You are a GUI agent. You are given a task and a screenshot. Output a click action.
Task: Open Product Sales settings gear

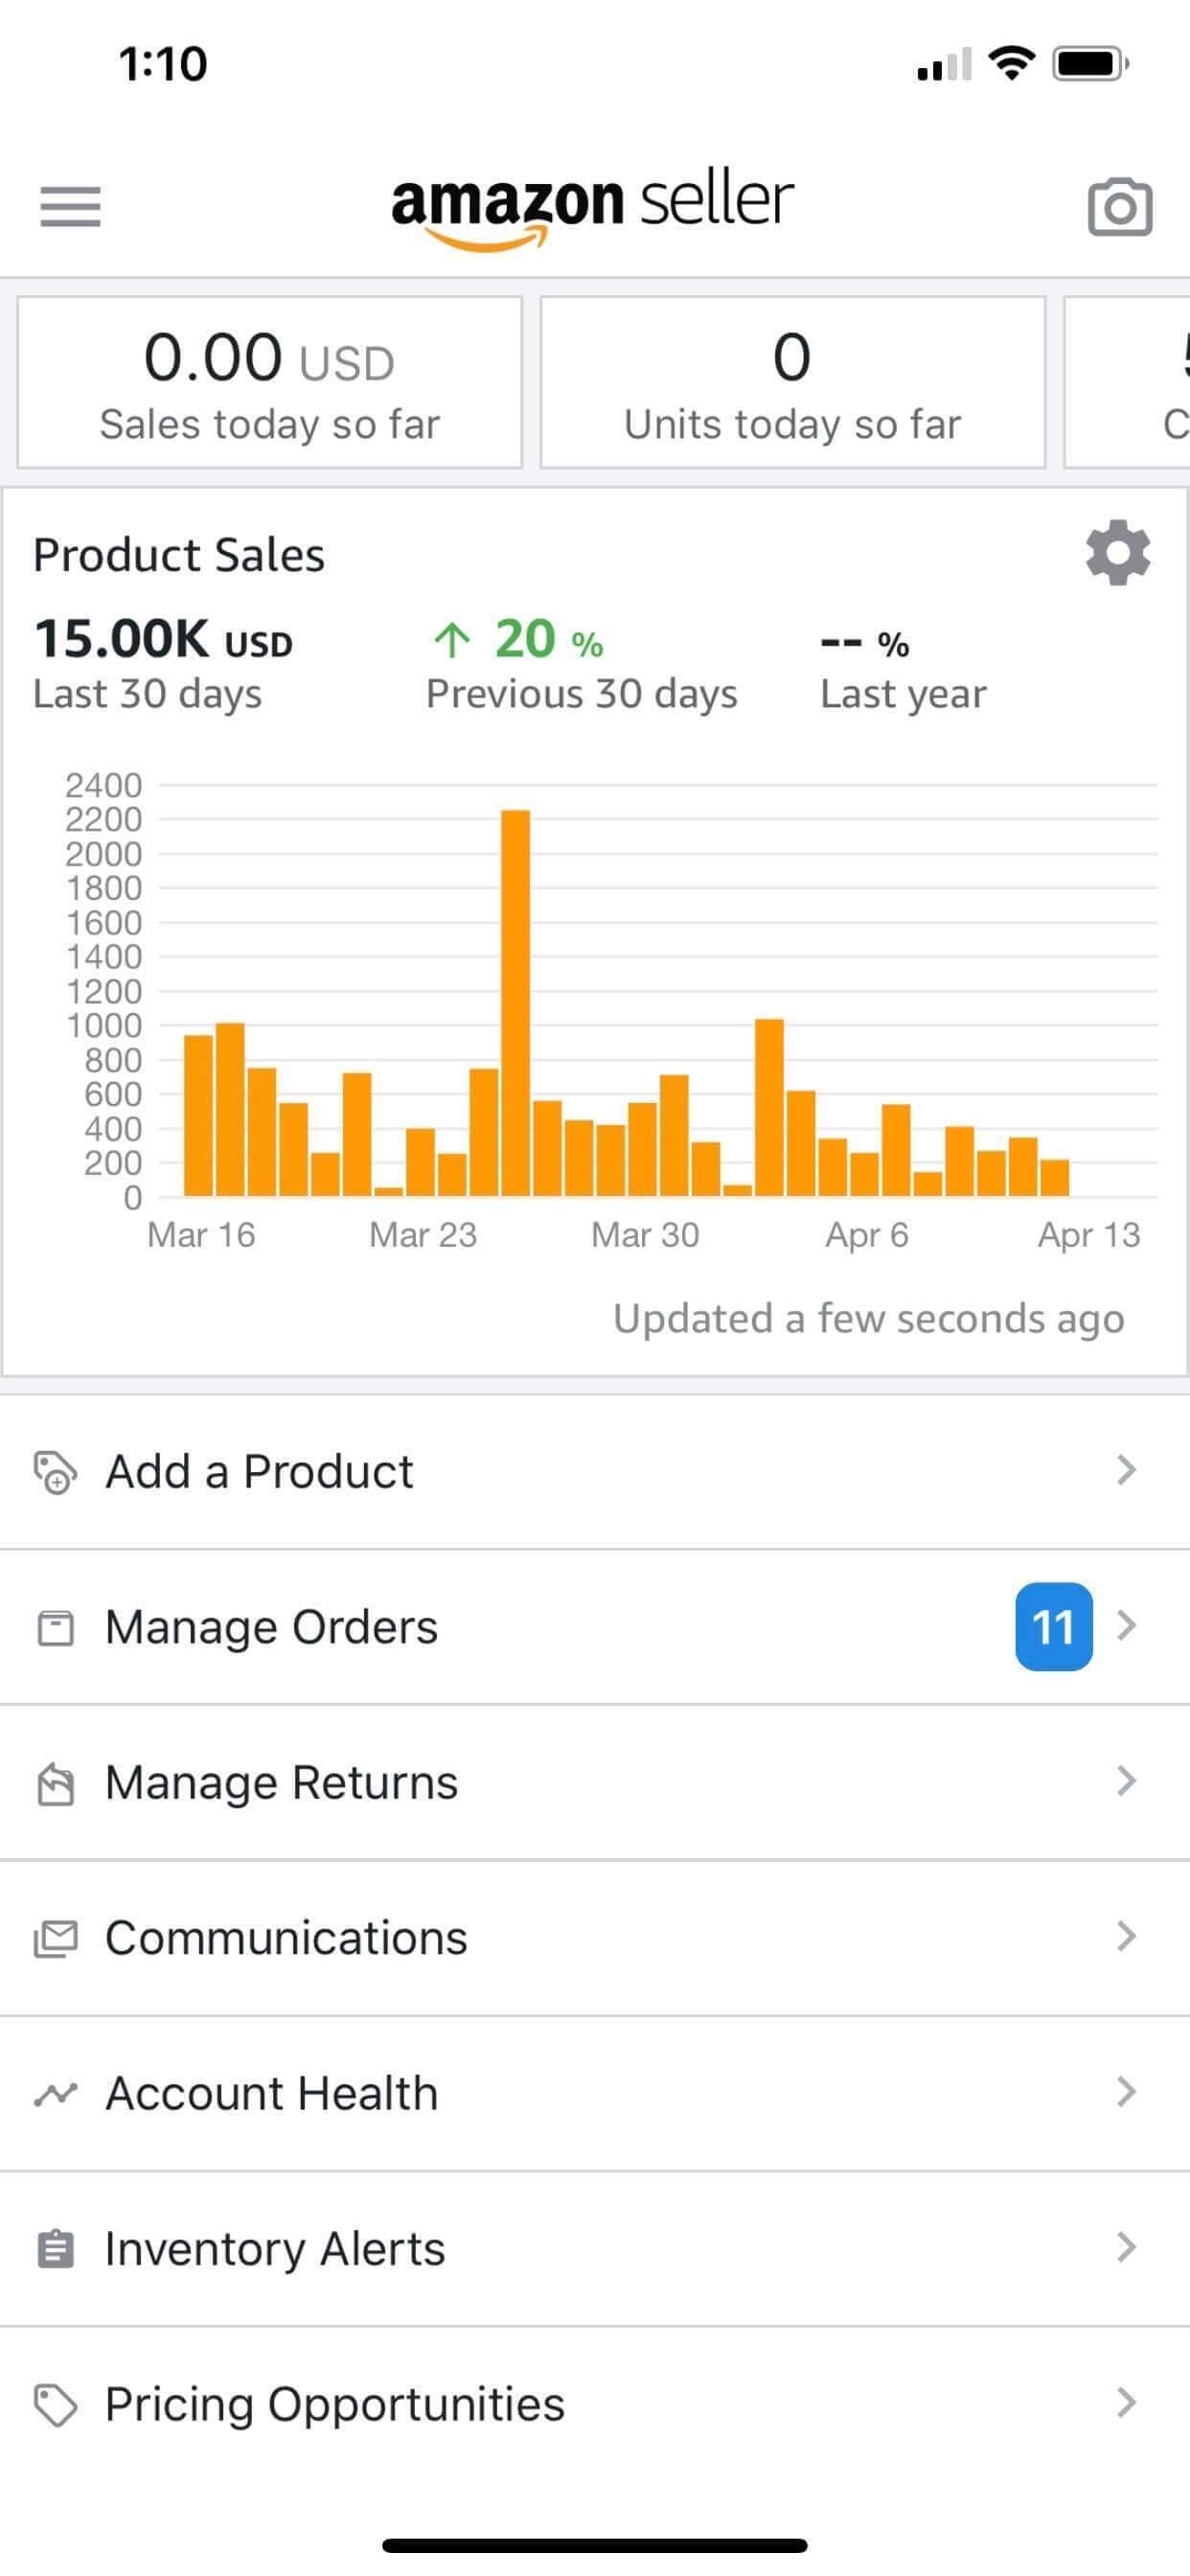[1117, 552]
